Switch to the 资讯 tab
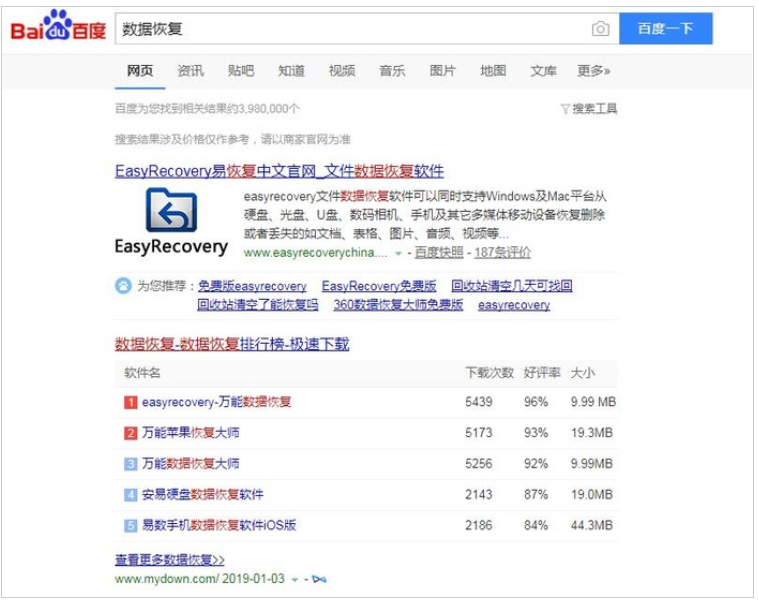Screen dimensions: 759x600 pos(190,71)
